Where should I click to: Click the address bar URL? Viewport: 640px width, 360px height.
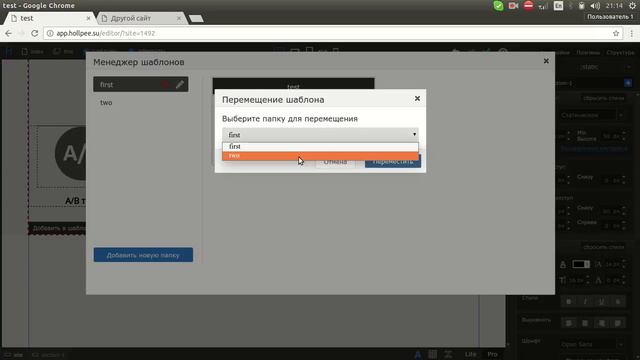click(106, 33)
